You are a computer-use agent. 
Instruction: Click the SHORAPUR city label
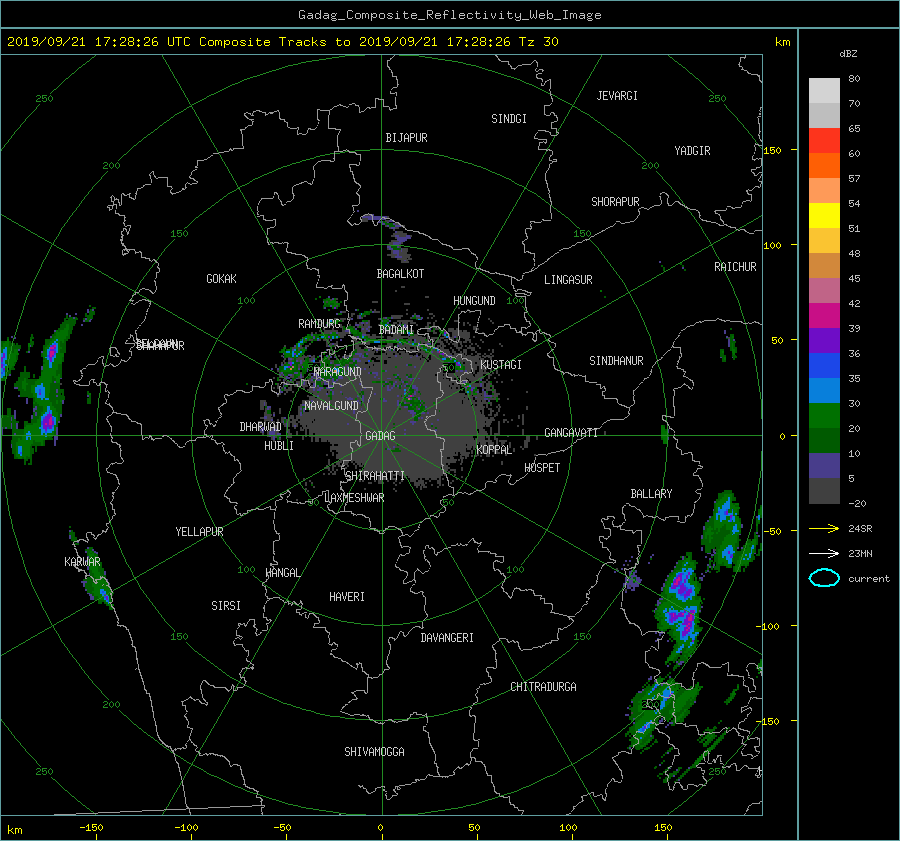[615, 201]
